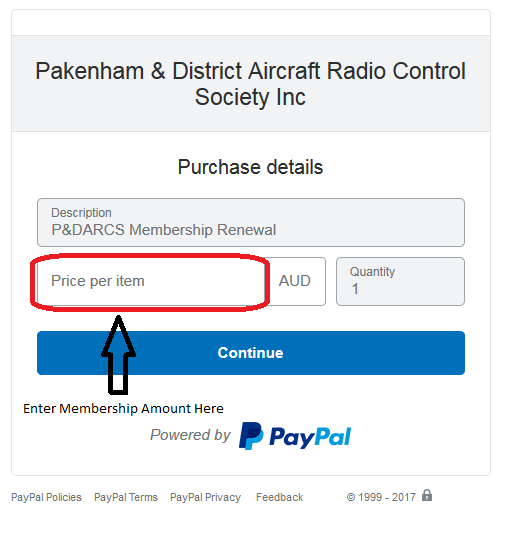Click the 1999 - 2017 copyright text
Viewport: 513px width, 542px height.
[x=381, y=497]
